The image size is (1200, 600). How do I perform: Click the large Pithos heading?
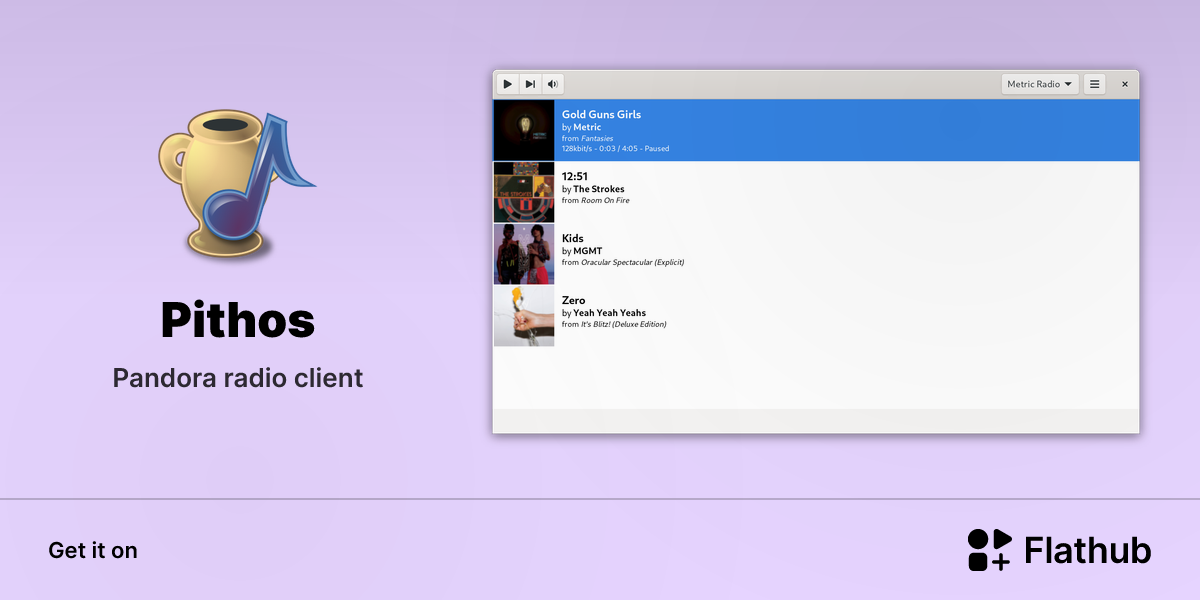[238, 320]
